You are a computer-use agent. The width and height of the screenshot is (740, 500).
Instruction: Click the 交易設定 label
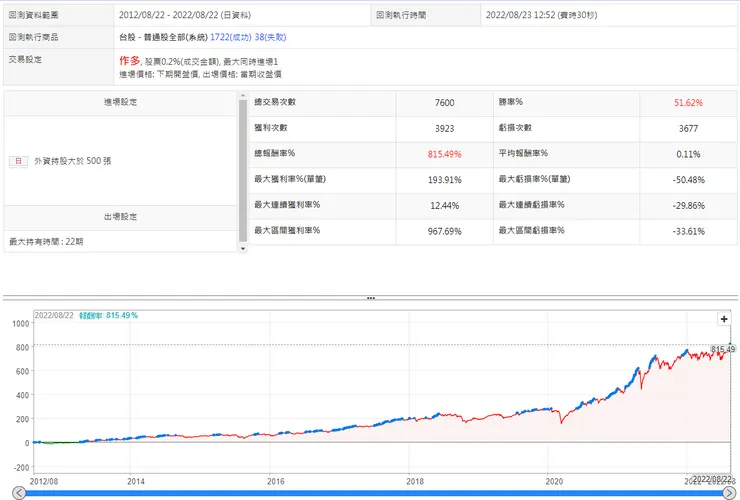25,59
